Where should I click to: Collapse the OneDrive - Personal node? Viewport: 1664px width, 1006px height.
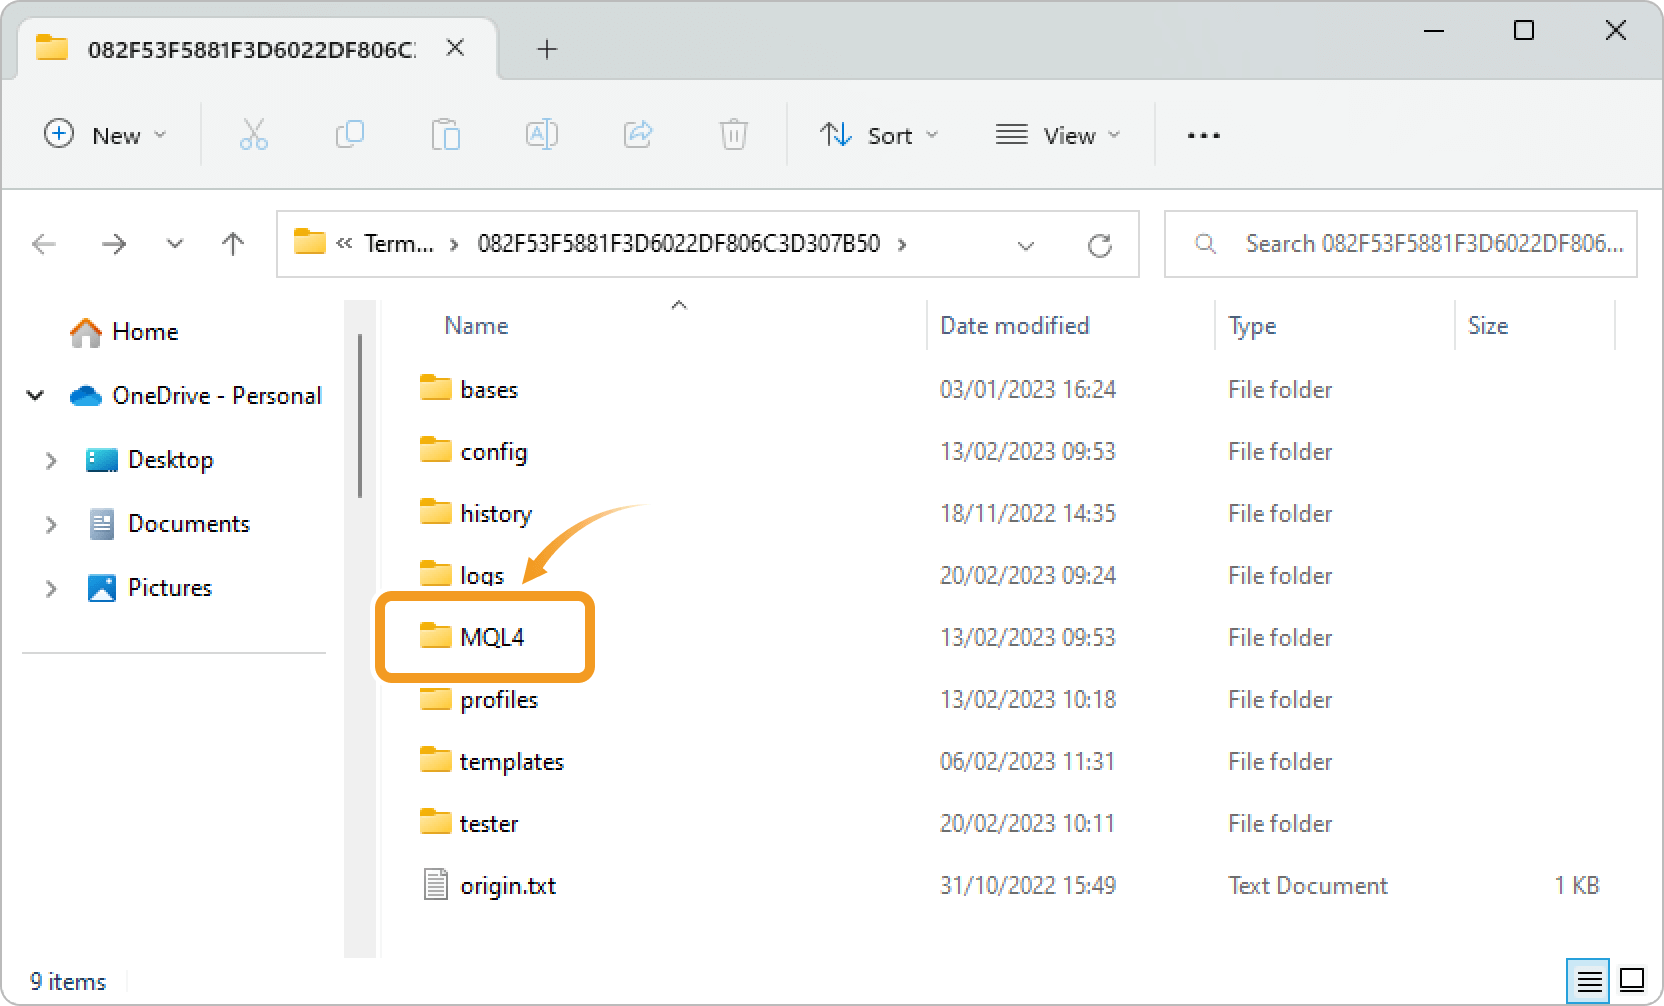pos(35,396)
